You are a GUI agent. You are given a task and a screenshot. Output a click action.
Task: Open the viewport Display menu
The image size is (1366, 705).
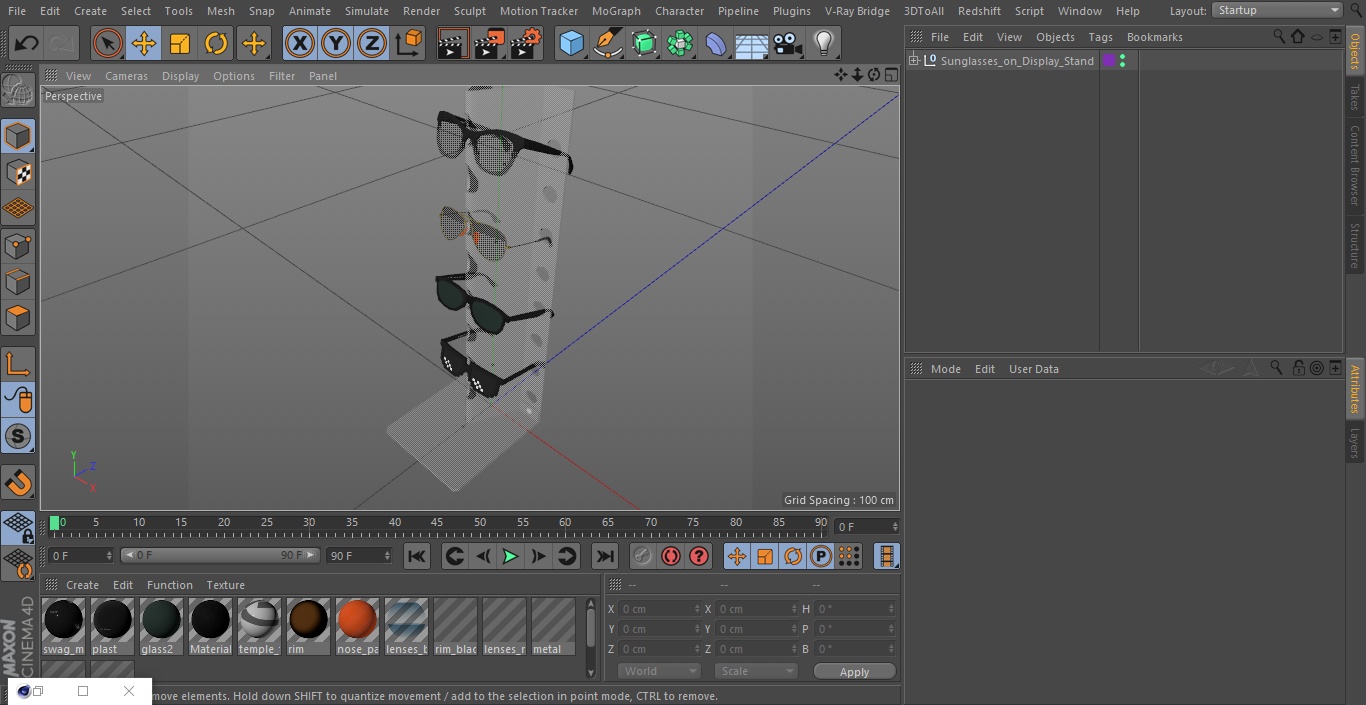[x=180, y=76]
